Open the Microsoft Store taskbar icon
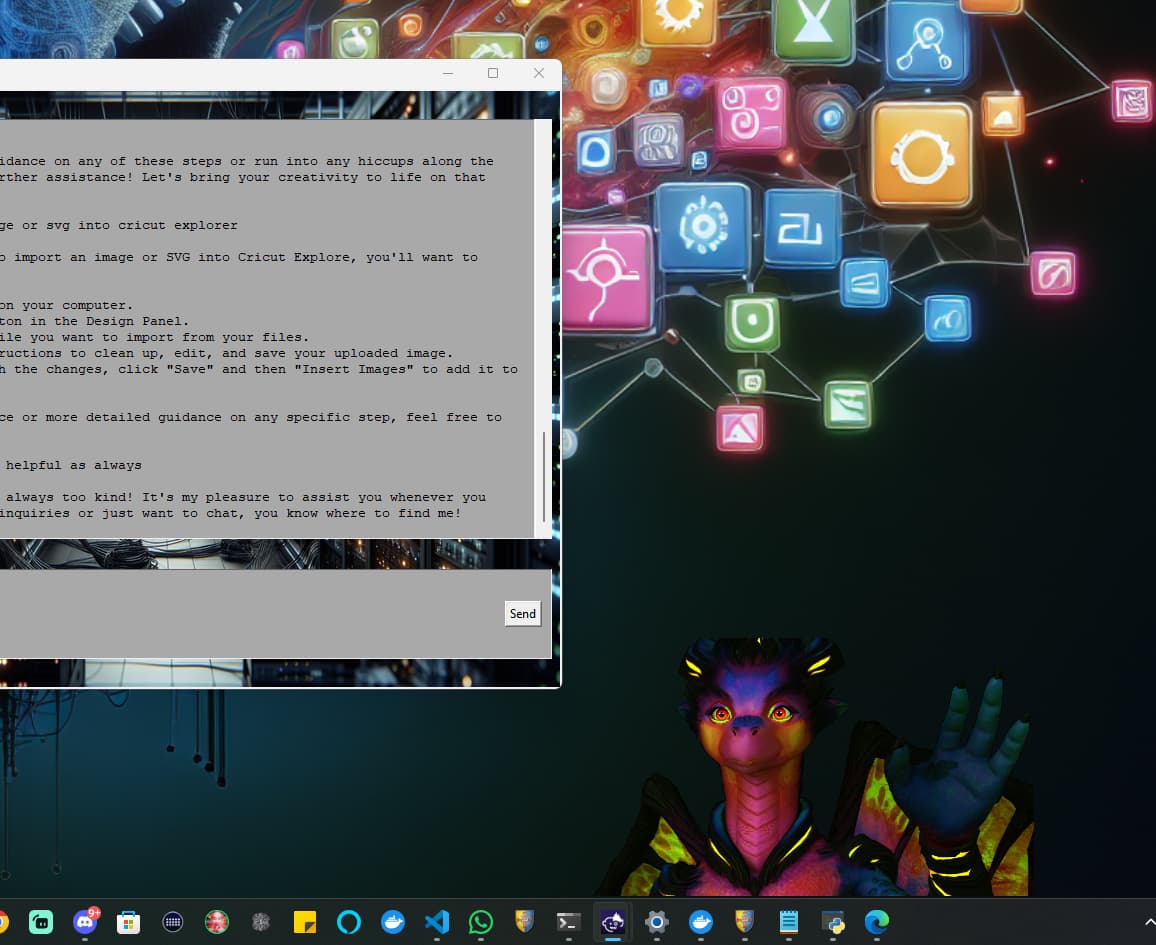The image size is (1156, 945). click(128, 921)
